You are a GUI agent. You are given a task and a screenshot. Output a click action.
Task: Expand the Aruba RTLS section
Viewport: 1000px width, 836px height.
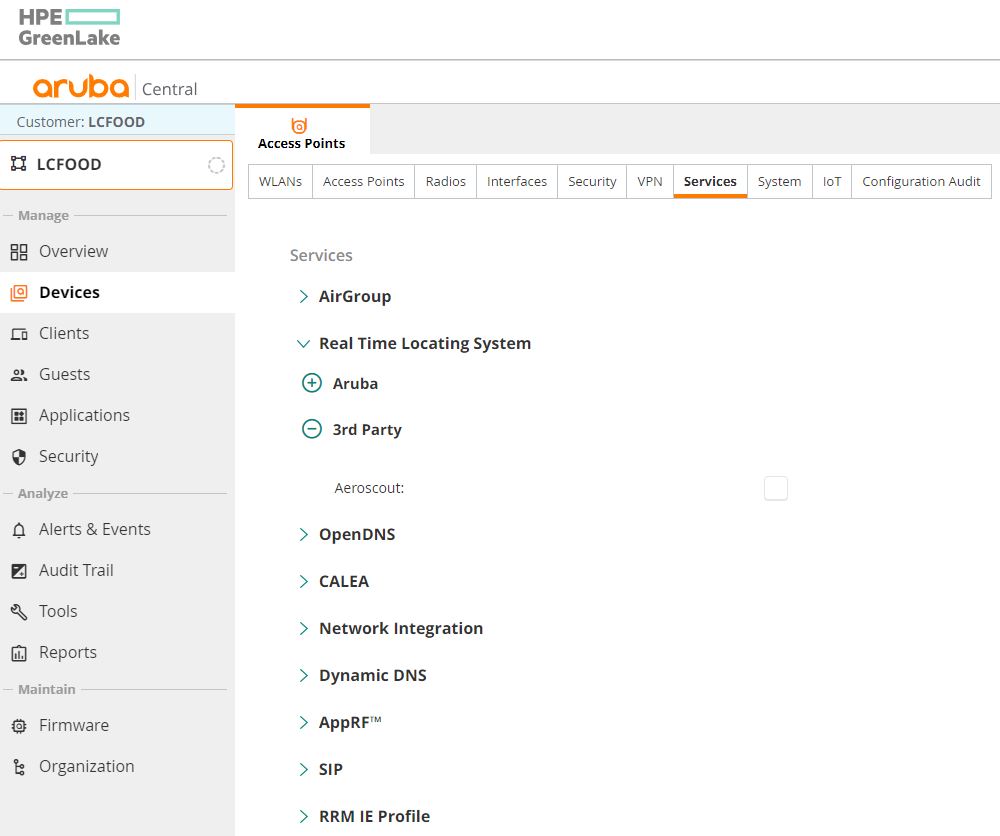click(x=312, y=383)
